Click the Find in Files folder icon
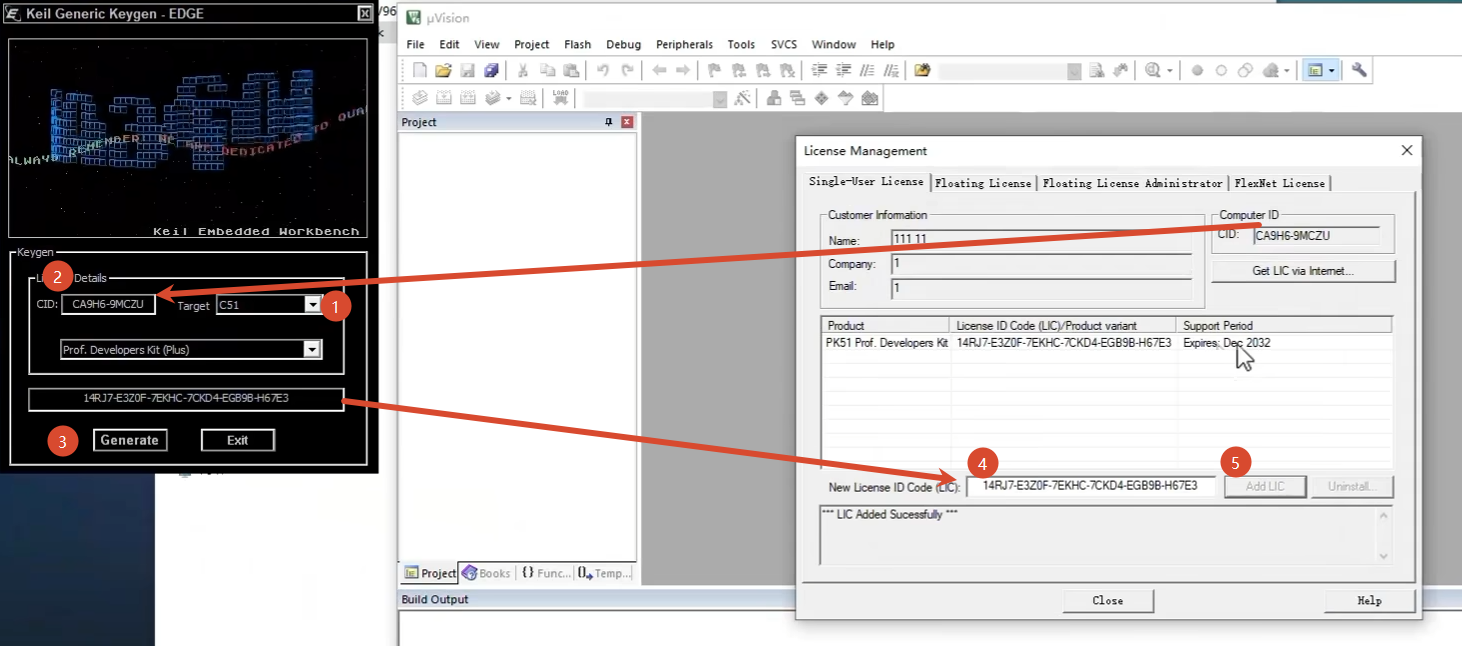Viewport: 1462px width, 646px height. (922, 70)
